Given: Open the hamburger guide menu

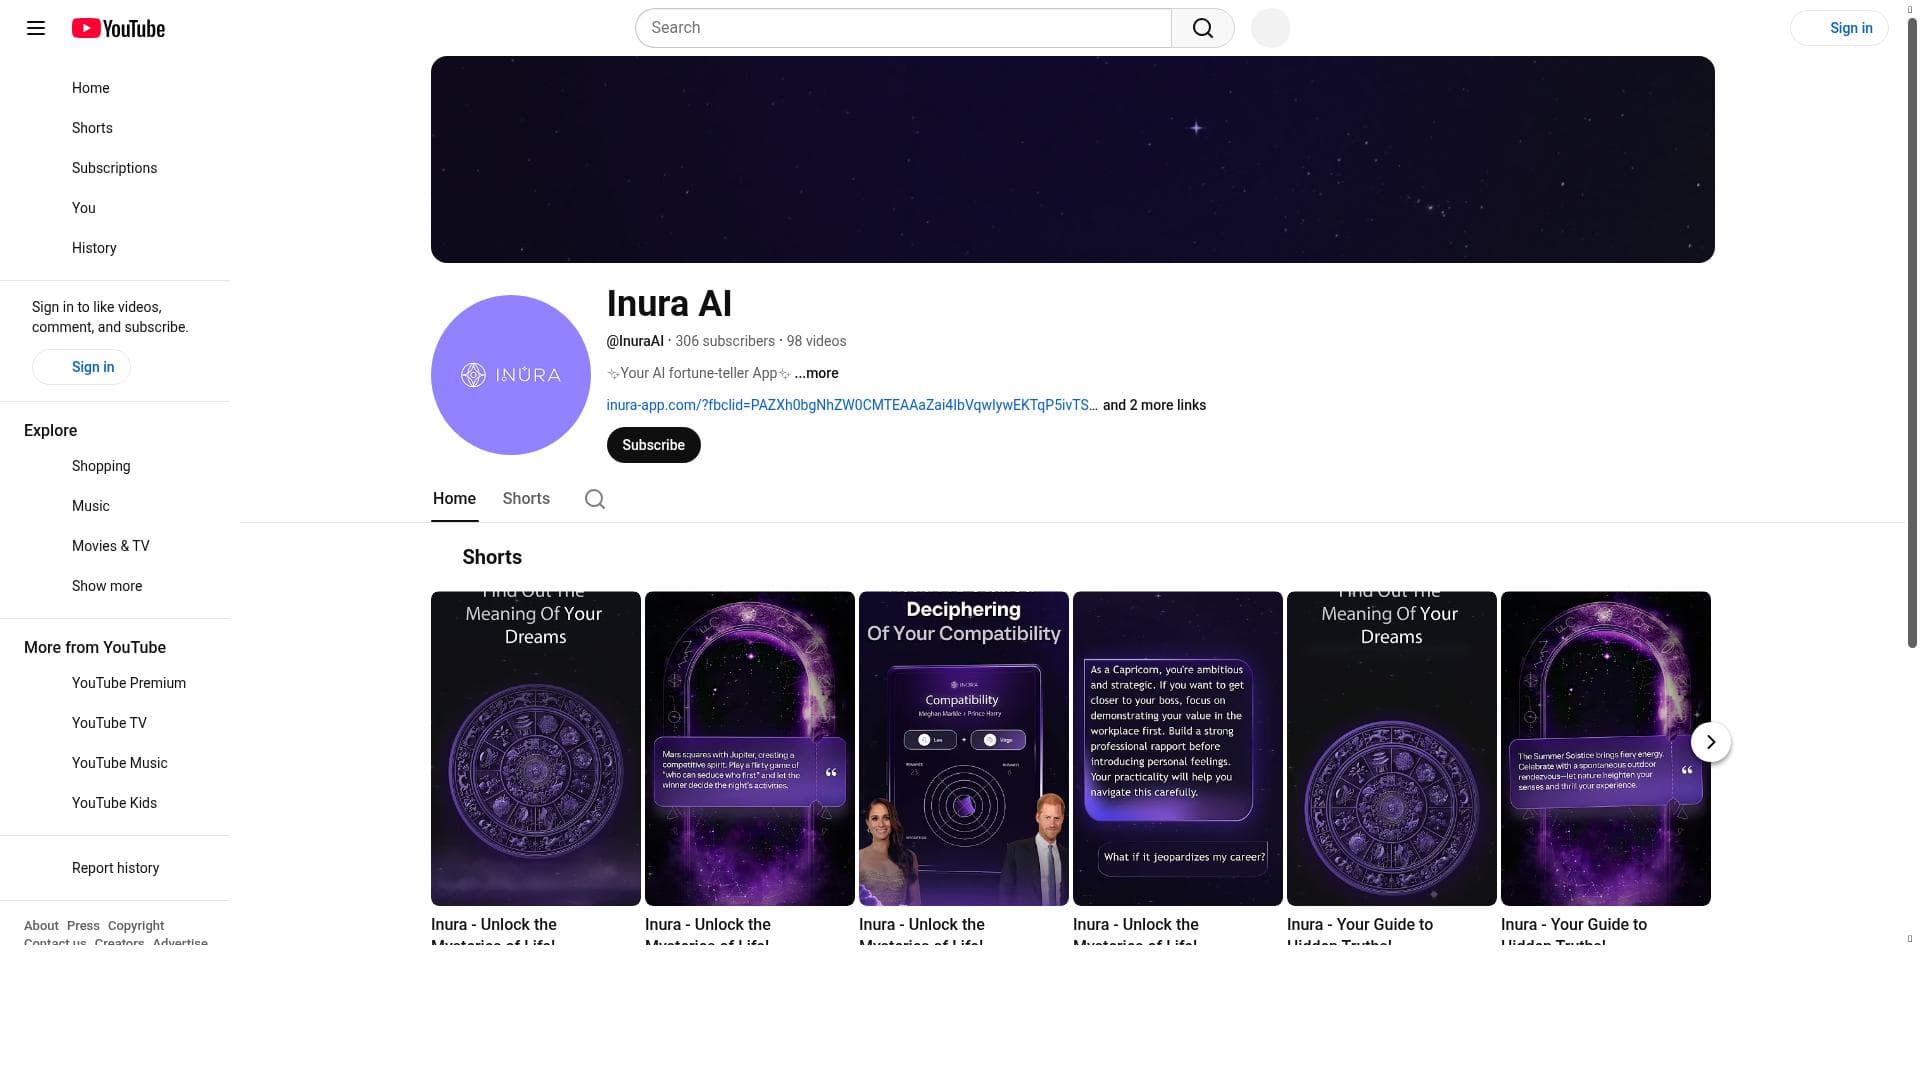Looking at the screenshot, I should [x=36, y=28].
